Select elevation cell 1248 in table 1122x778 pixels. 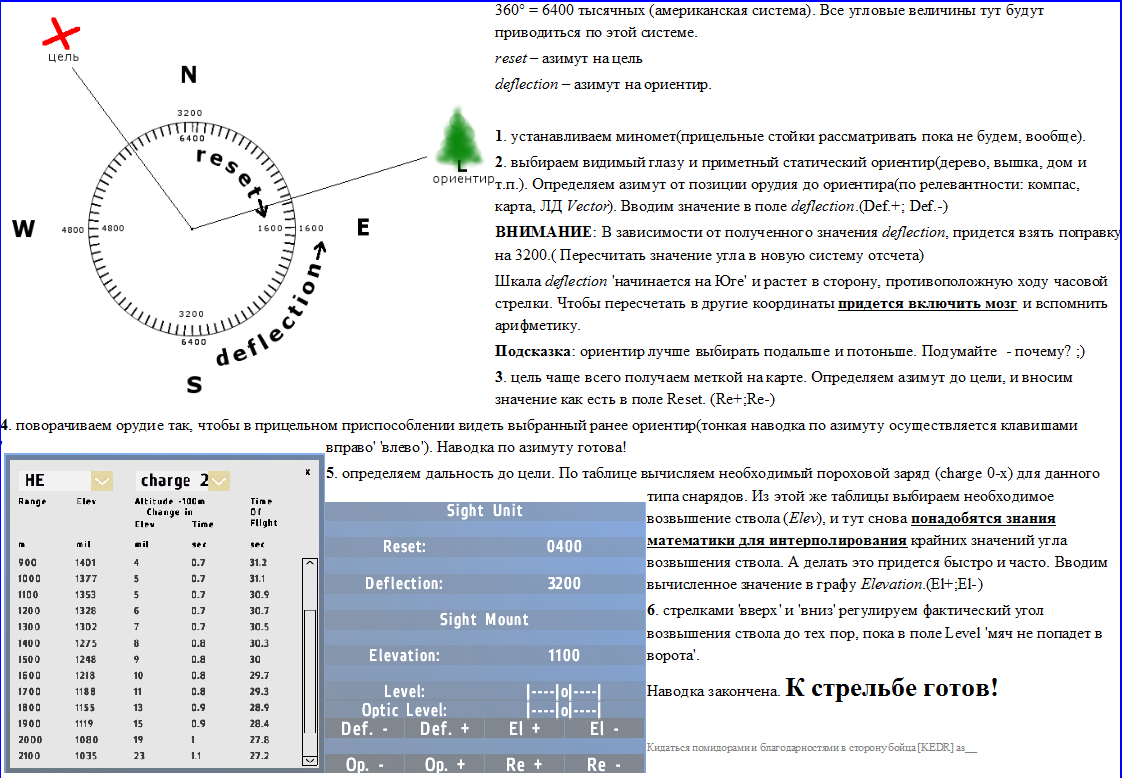(84, 659)
